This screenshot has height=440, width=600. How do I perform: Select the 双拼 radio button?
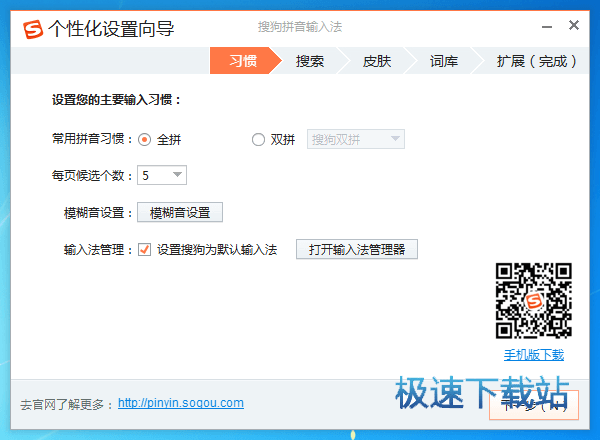click(258, 140)
